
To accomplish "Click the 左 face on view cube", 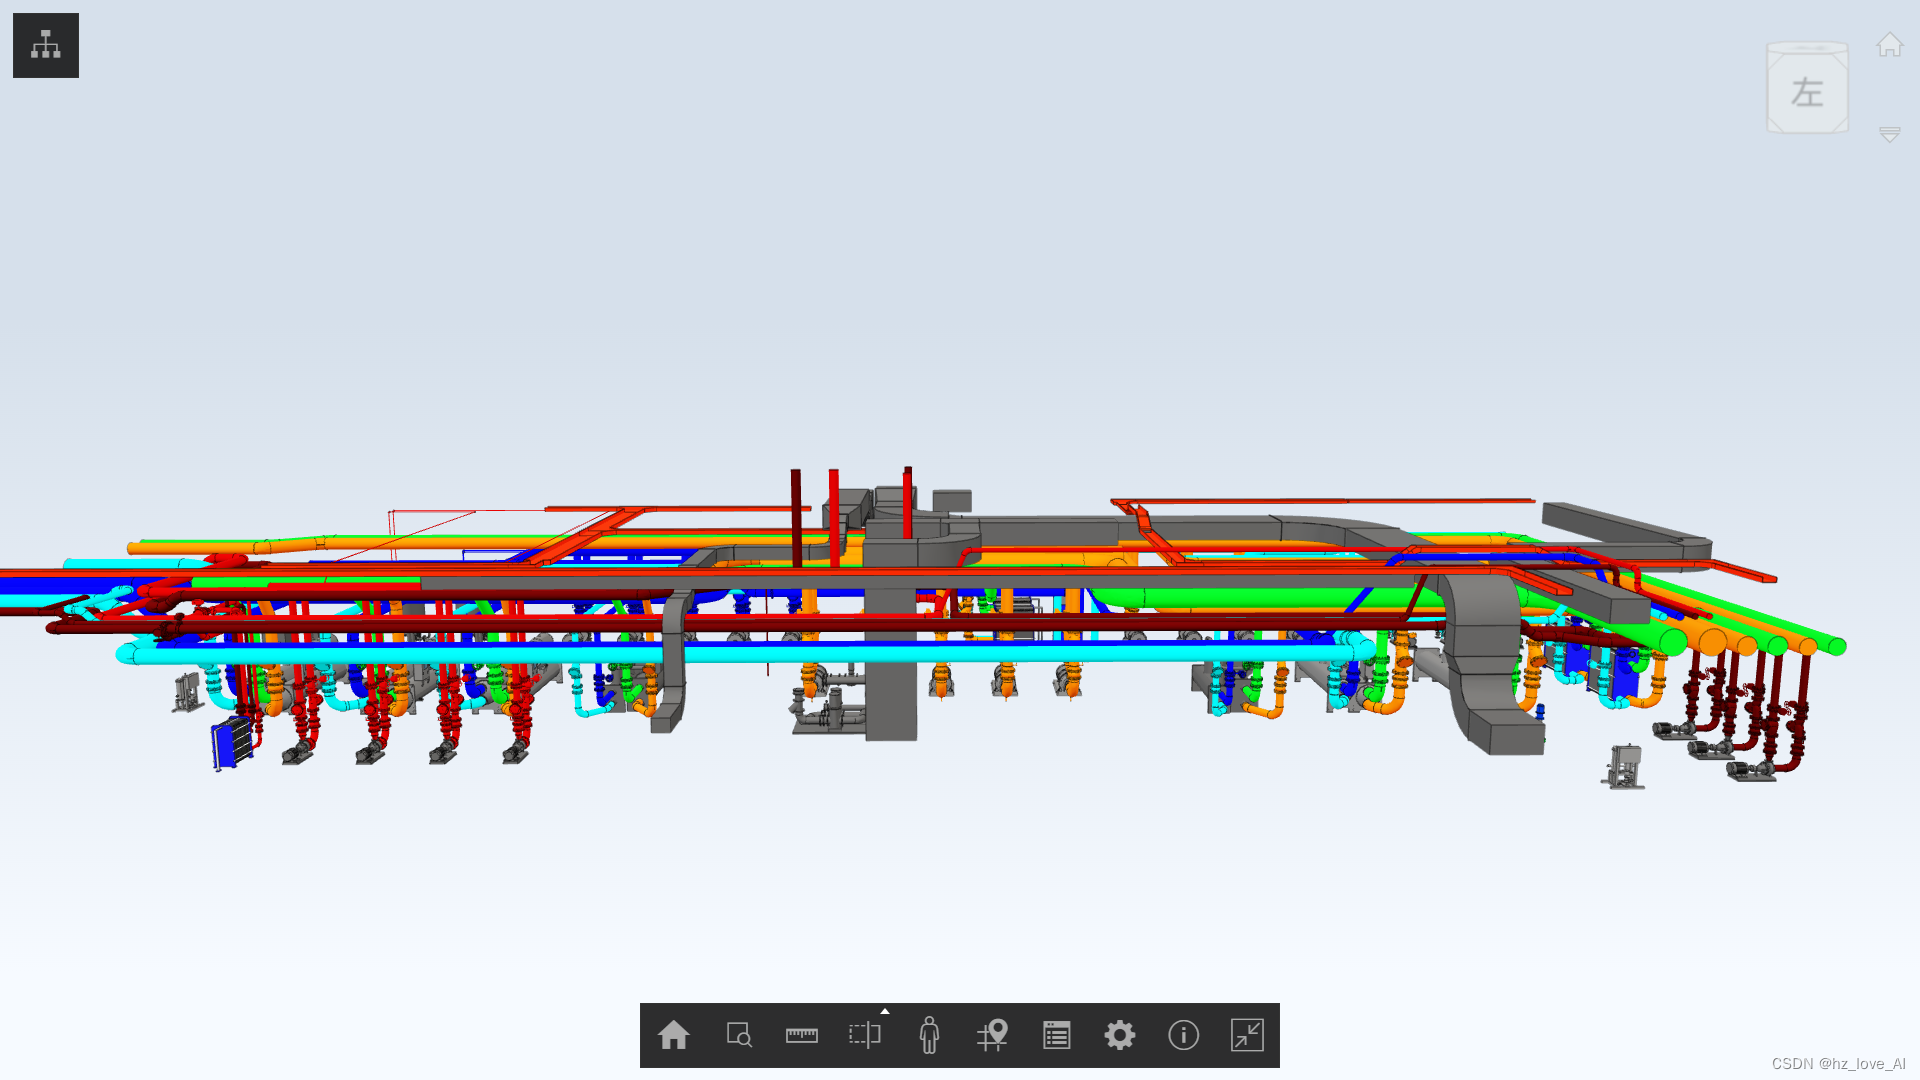I will click(1807, 93).
